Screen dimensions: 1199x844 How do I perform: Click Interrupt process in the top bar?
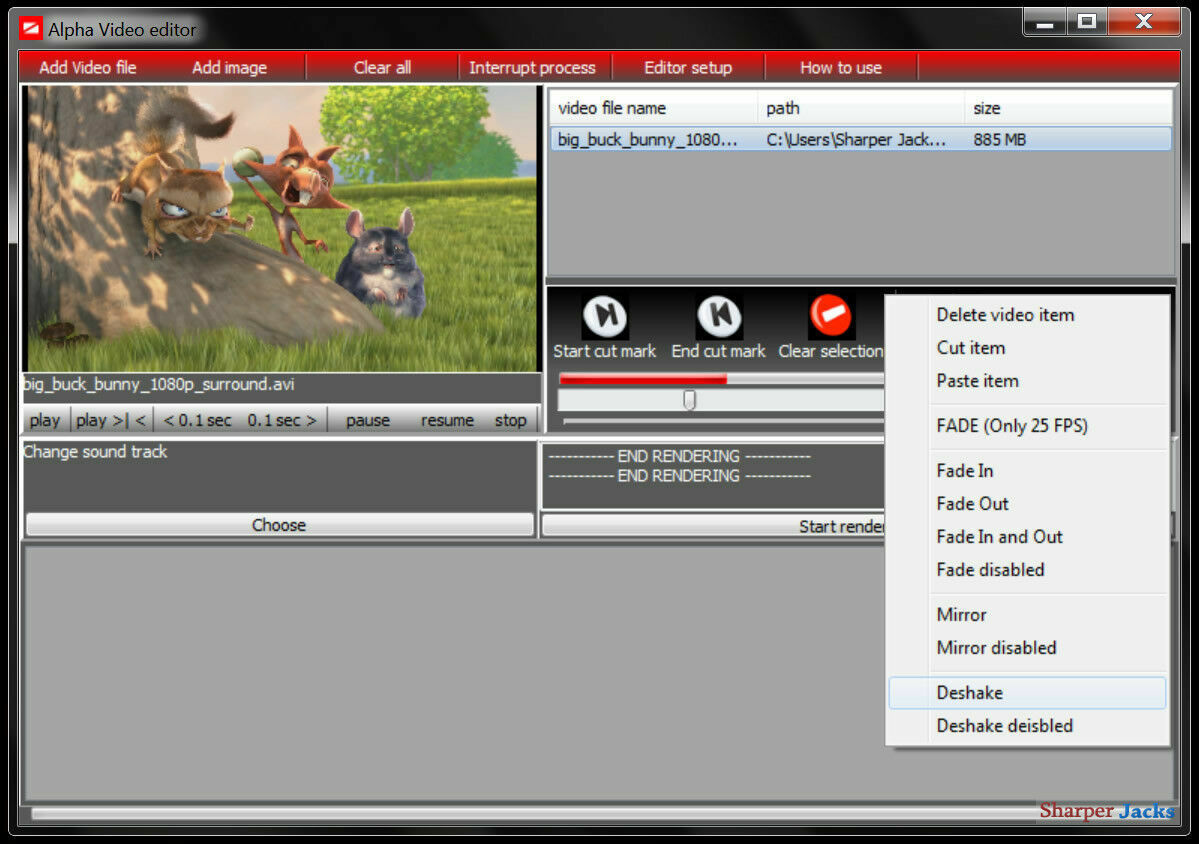532,67
